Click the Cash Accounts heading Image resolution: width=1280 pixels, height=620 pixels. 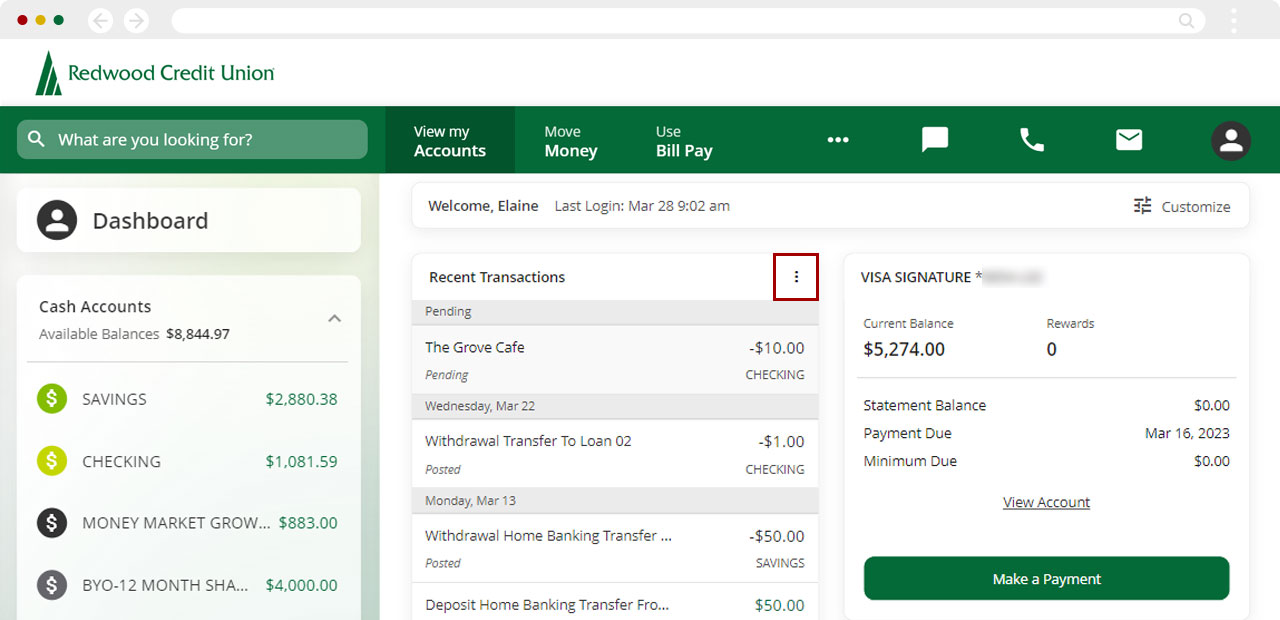tap(95, 307)
